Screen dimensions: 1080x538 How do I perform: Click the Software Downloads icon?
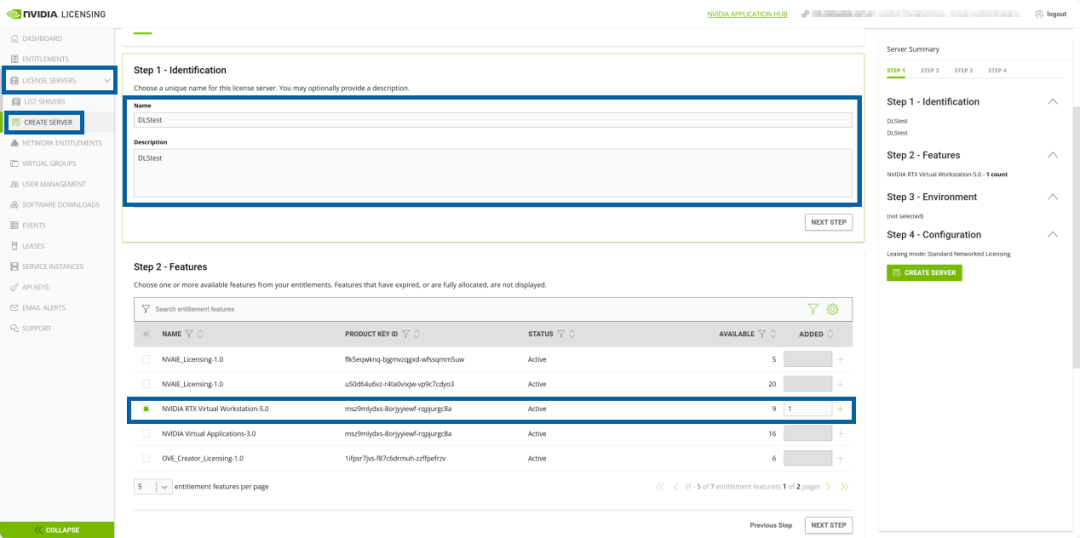coord(14,205)
